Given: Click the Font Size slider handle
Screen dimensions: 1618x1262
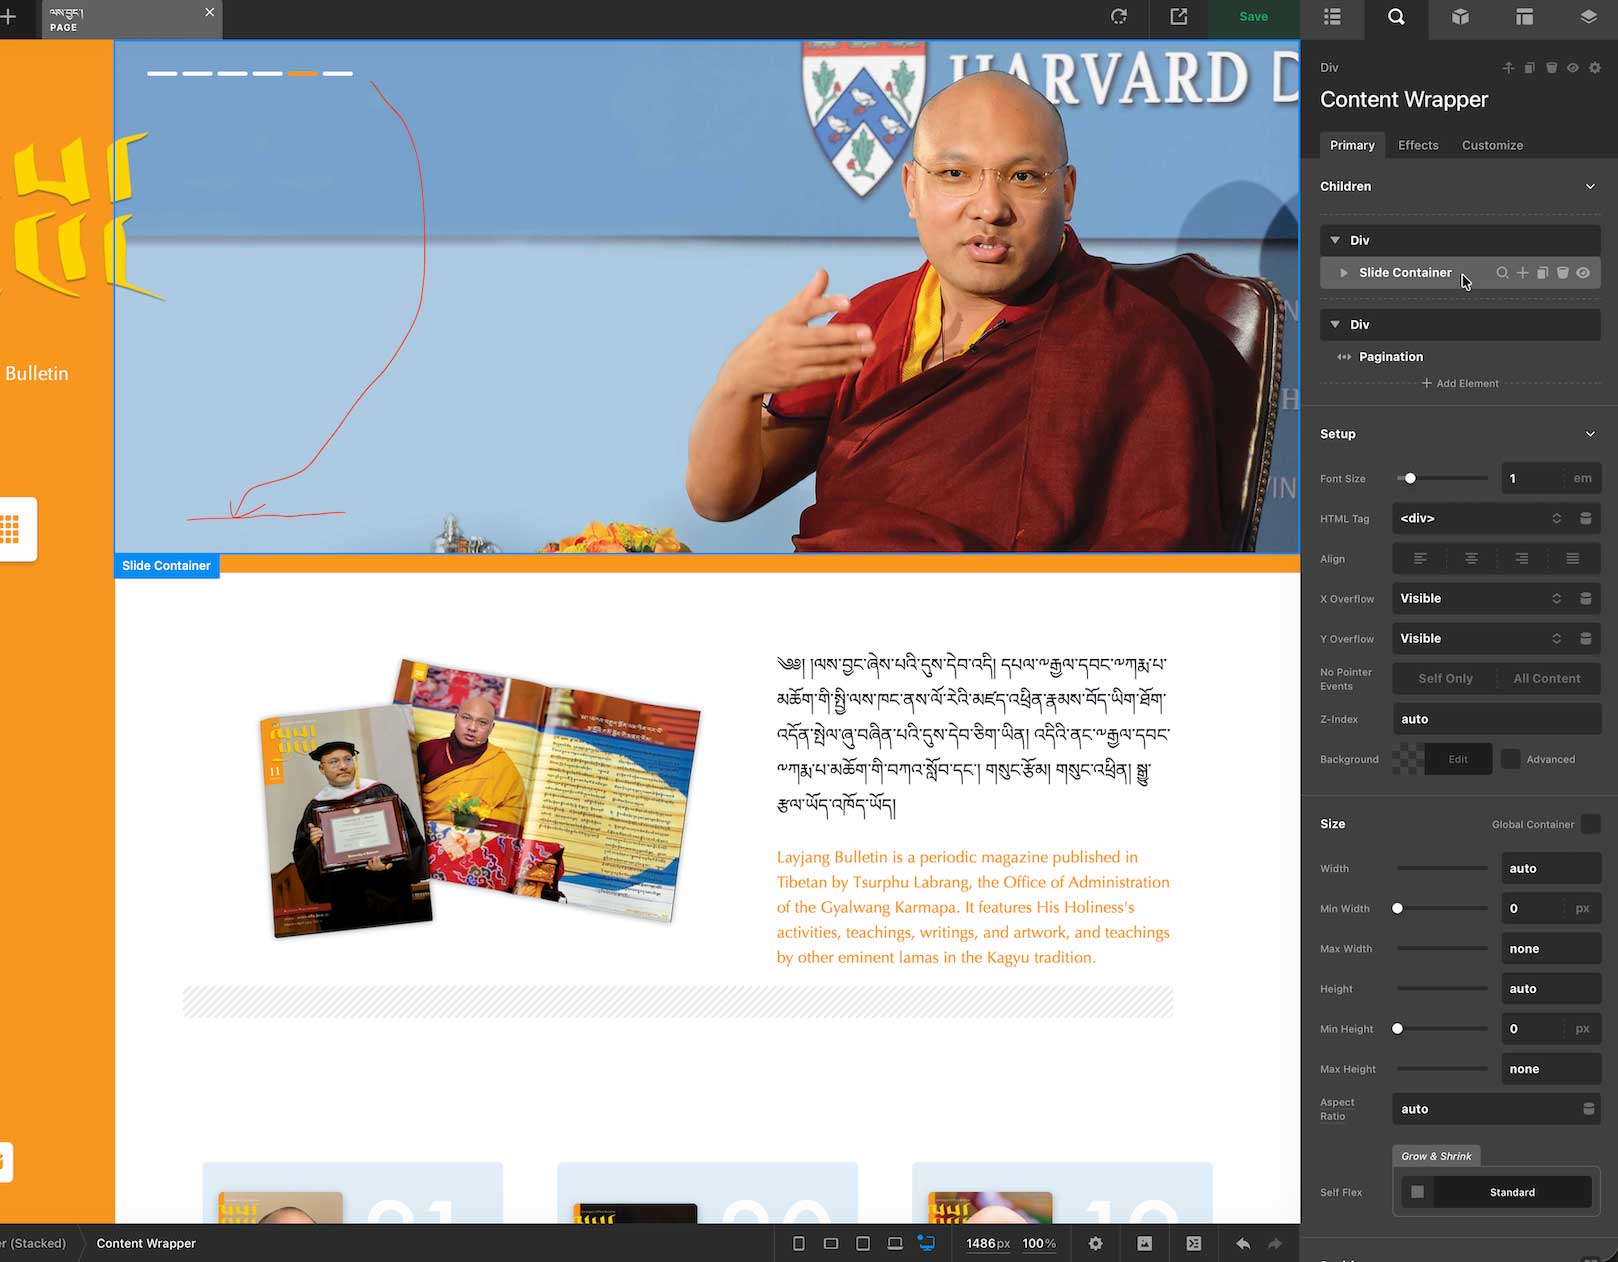Looking at the screenshot, I should (1410, 478).
